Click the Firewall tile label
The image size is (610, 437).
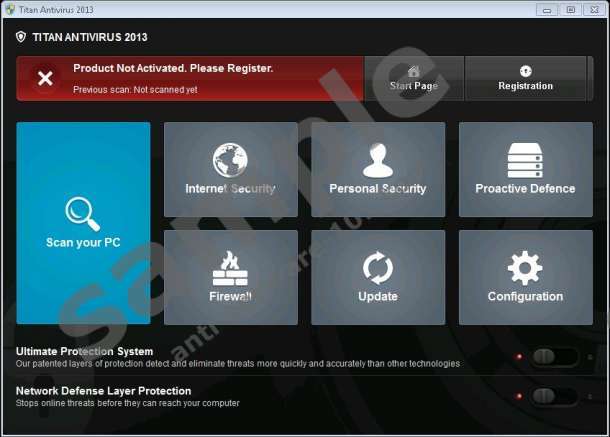point(230,297)
